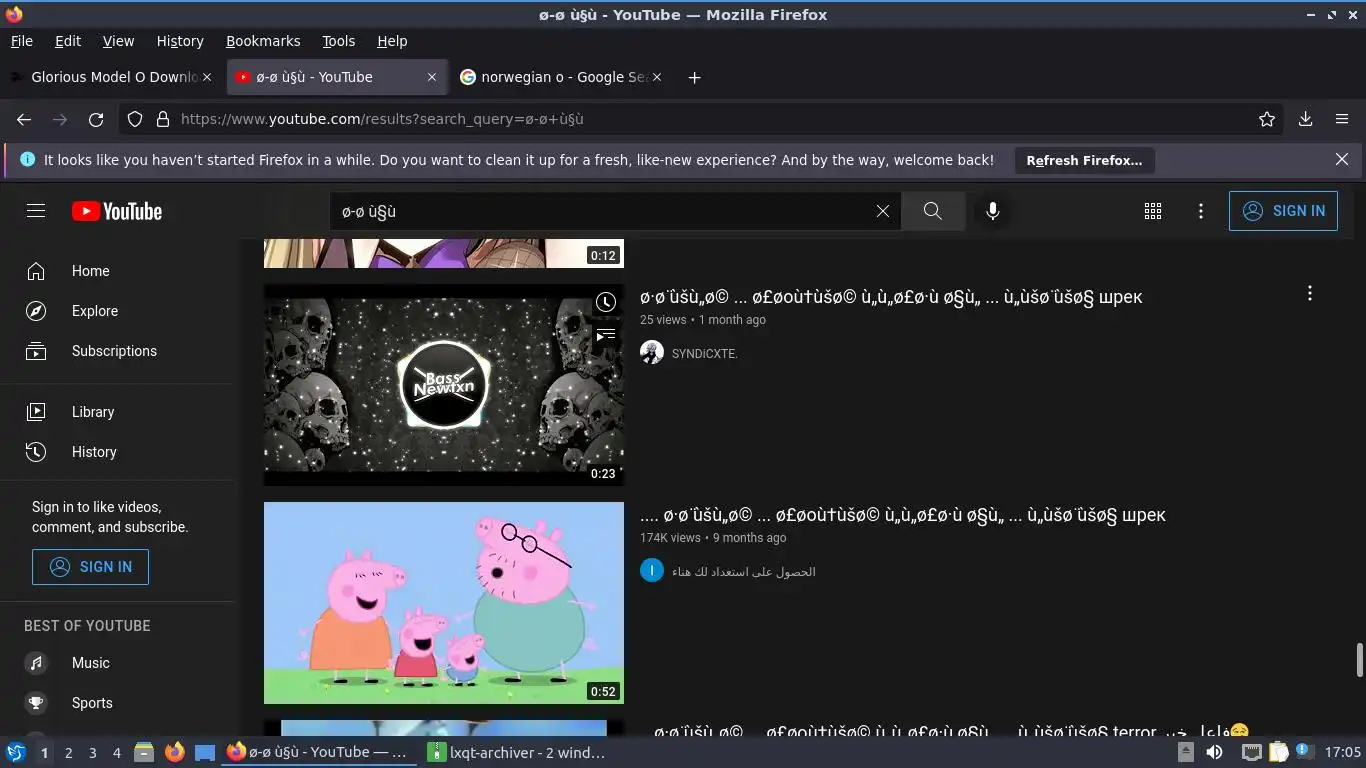Click the removable media eject tray icon
The width and height of the screenshot is (1366, 768).
pos(1185,752)
